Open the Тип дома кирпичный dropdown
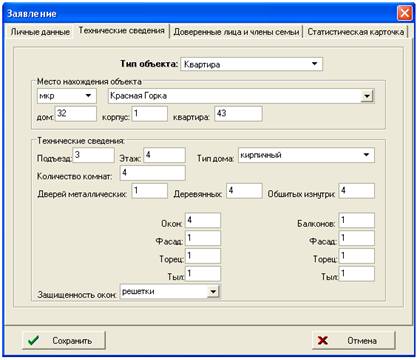Image resolution: width=417 pixels, height=360 pixels. [x=366, y=155]
